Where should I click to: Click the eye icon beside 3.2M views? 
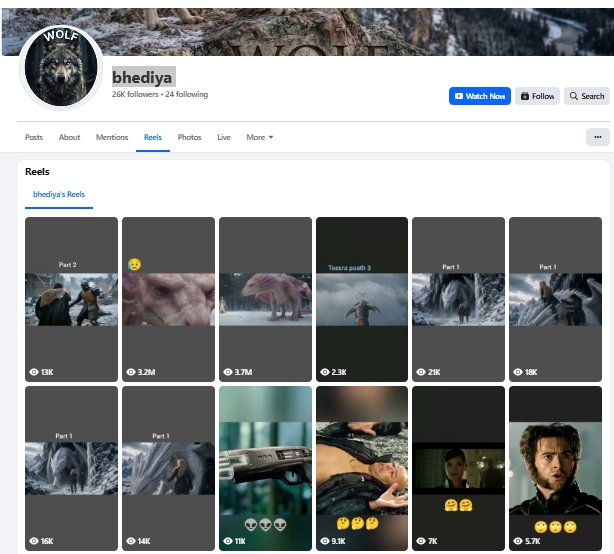click(131, 372)
